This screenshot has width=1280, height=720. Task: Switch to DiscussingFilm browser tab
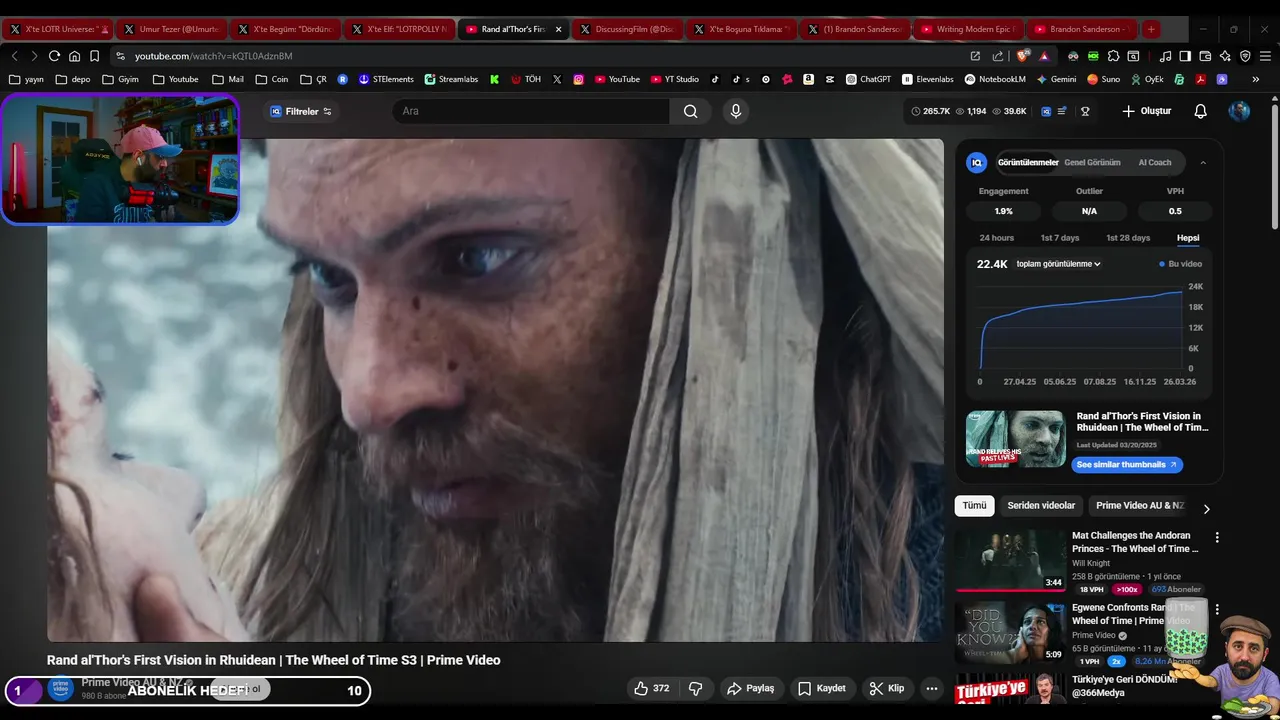626,29
